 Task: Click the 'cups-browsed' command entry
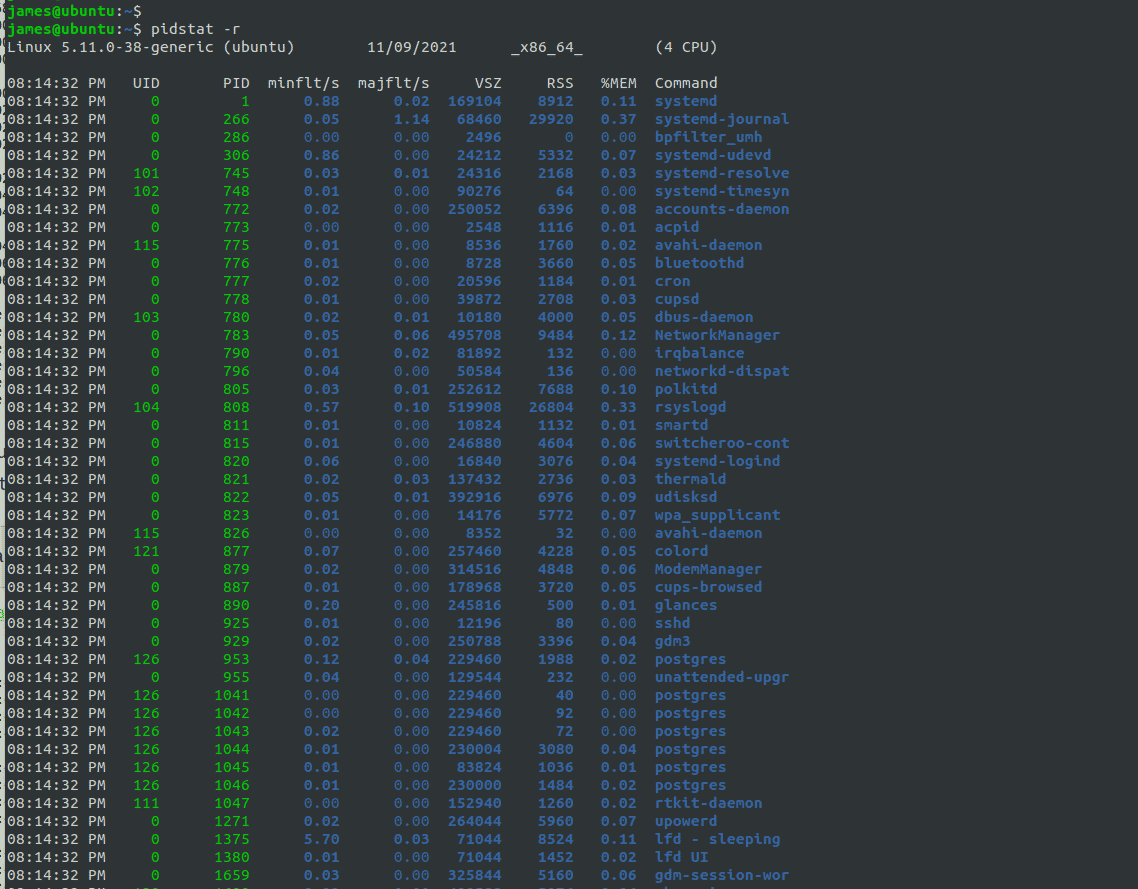[708, 587]
